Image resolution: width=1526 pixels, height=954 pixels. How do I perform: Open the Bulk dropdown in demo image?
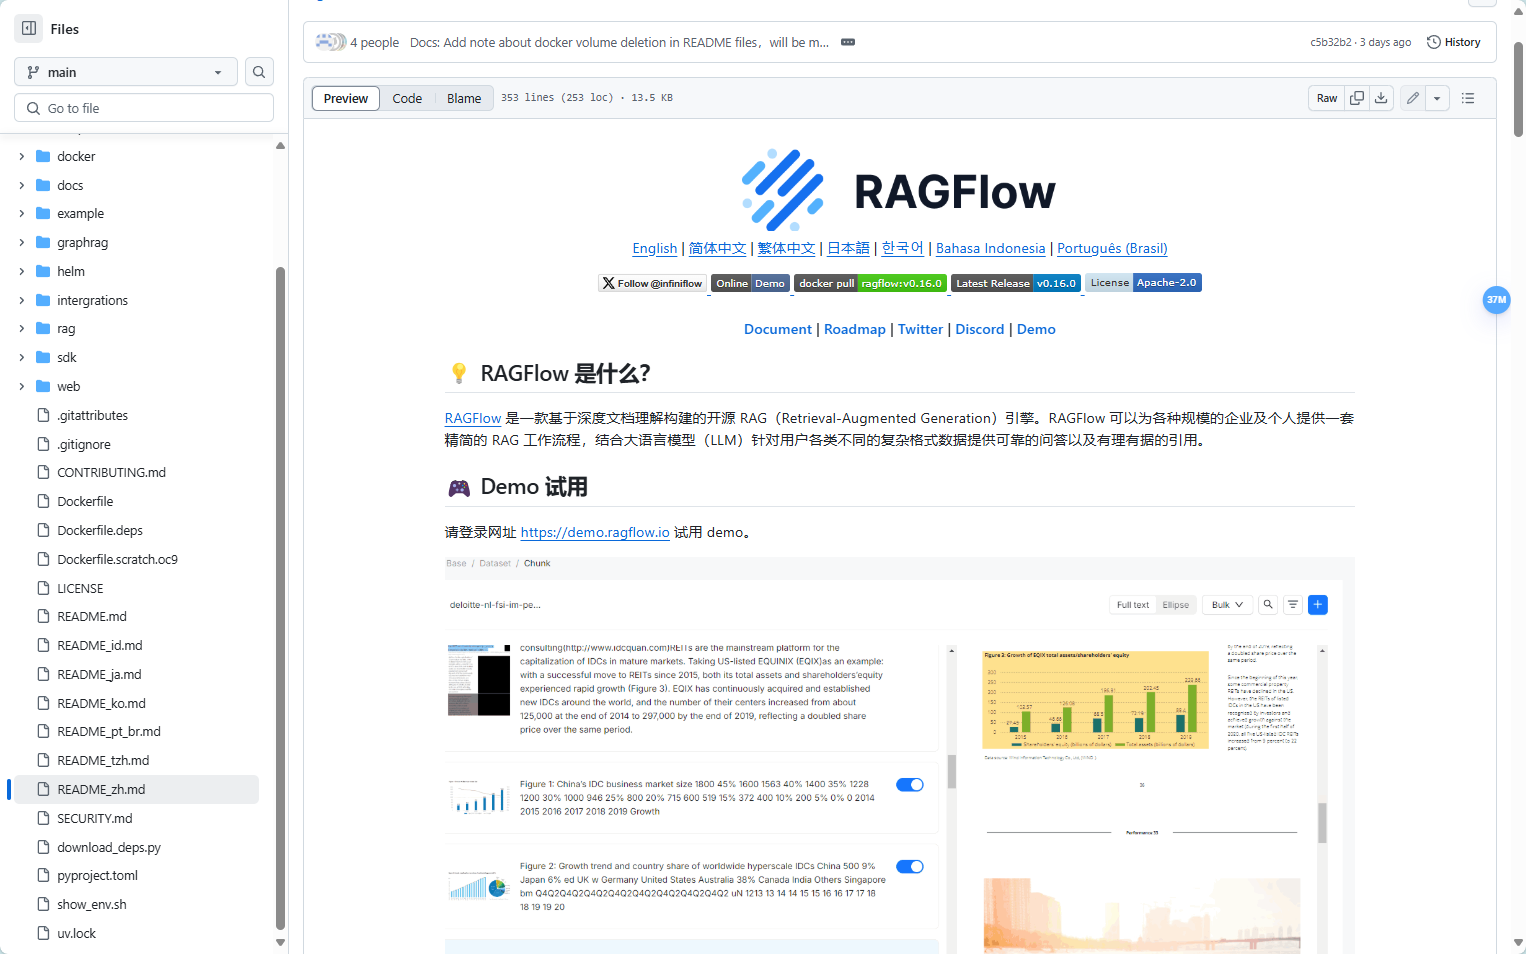(x=1227, y=604)
